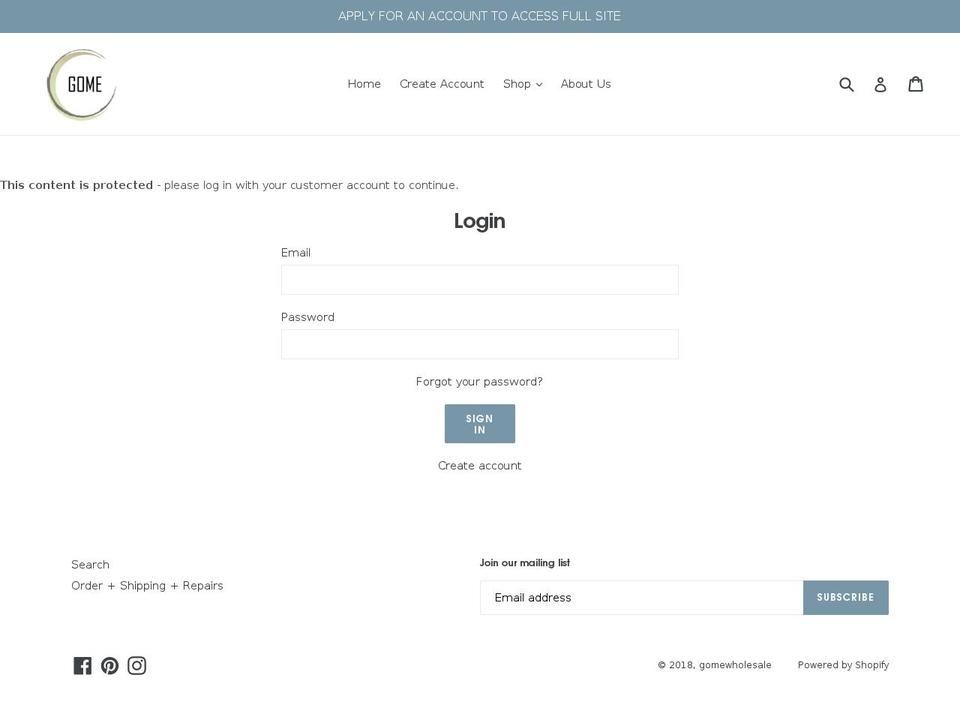Click Powered by Shopify link
Screen dimensions: 960x720
[x=843, y=665]
